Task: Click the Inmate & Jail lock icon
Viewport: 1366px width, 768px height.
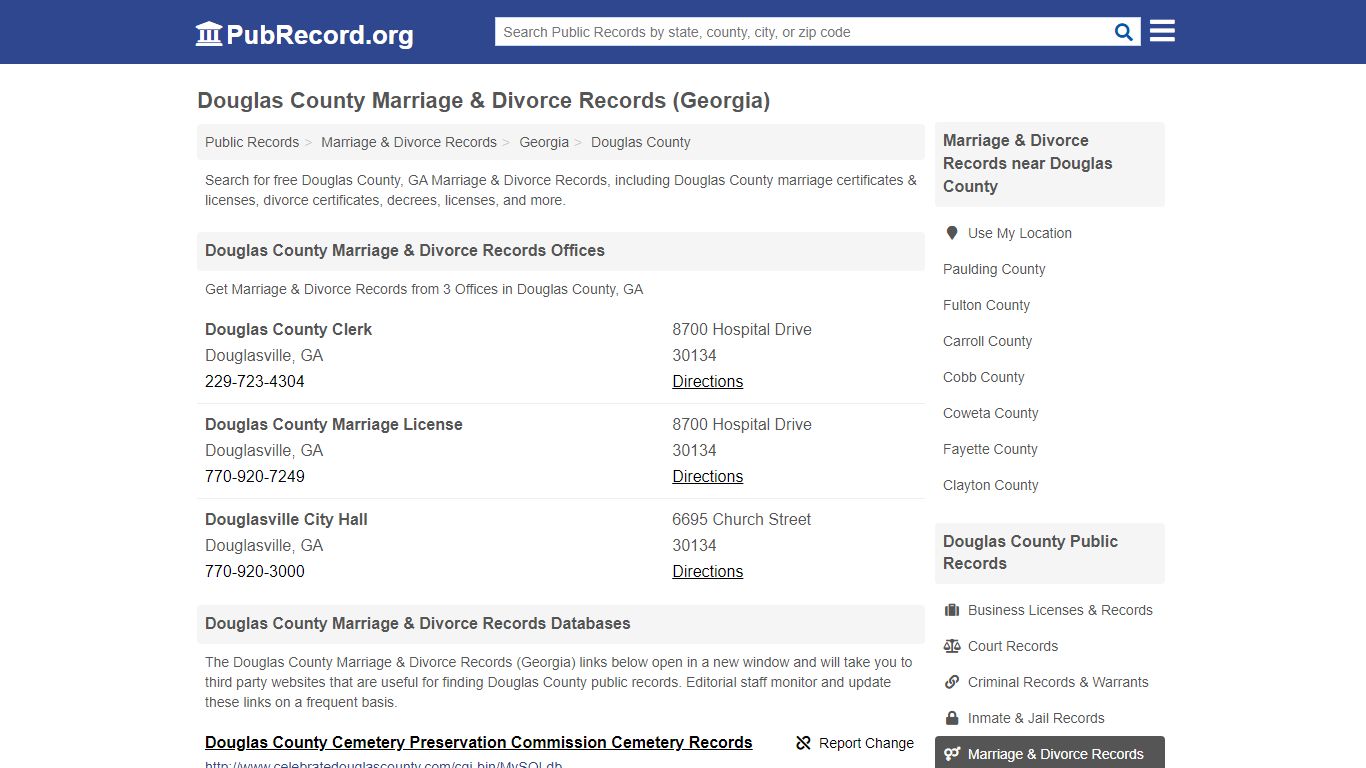Action: coord(952,718)
